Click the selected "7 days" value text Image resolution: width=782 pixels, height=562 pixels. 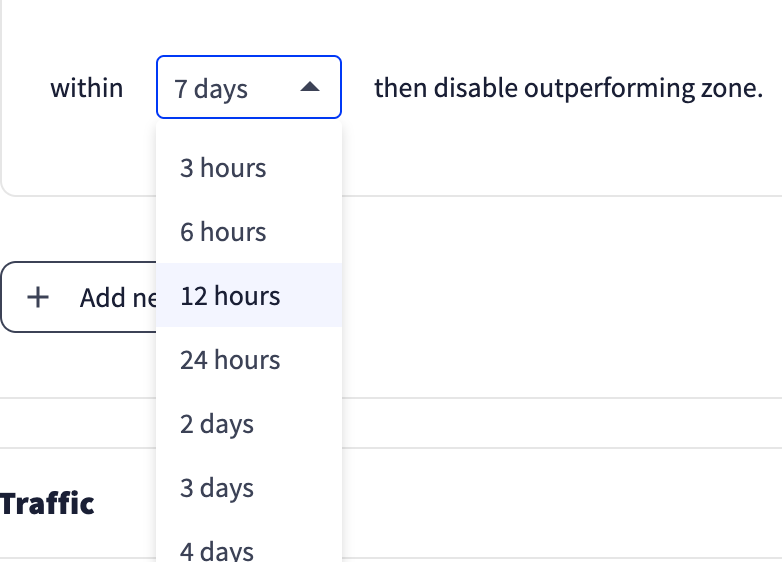coord(211,89)
